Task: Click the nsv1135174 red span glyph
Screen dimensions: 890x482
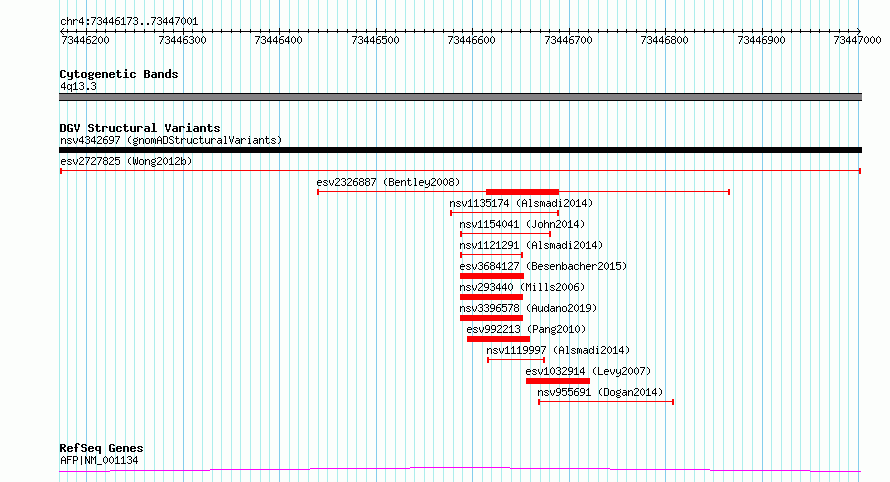Action: (505, 213)
